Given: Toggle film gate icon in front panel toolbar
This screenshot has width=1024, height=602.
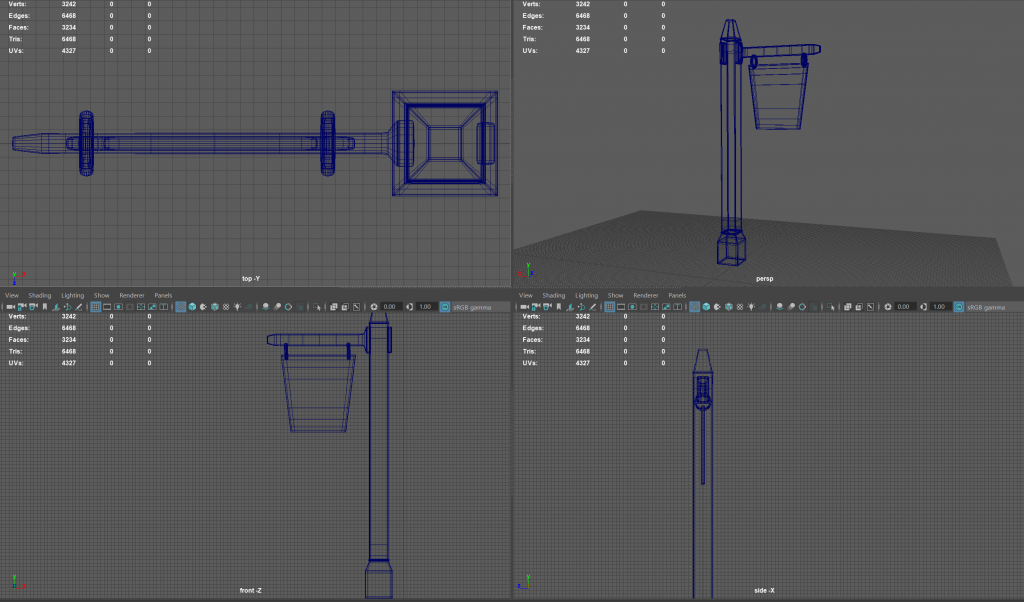Looking at the screenshot, I should 107,307.
